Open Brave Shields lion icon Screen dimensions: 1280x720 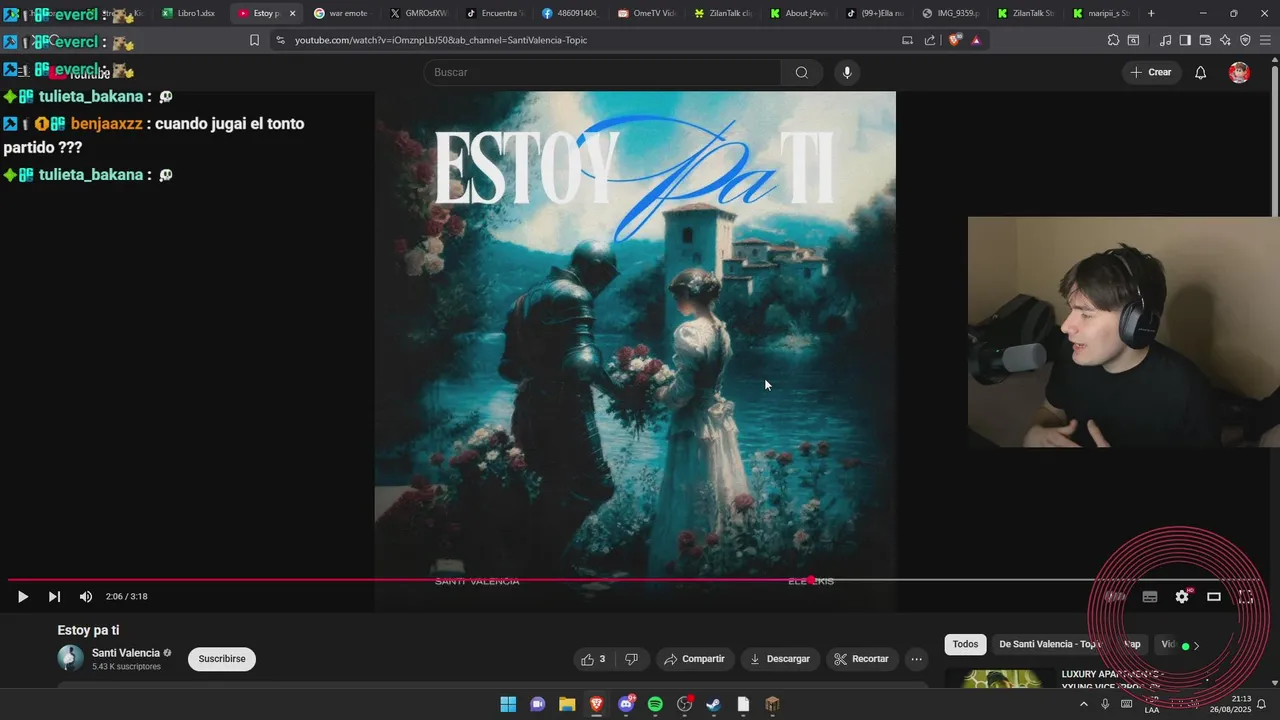point(953,40)
